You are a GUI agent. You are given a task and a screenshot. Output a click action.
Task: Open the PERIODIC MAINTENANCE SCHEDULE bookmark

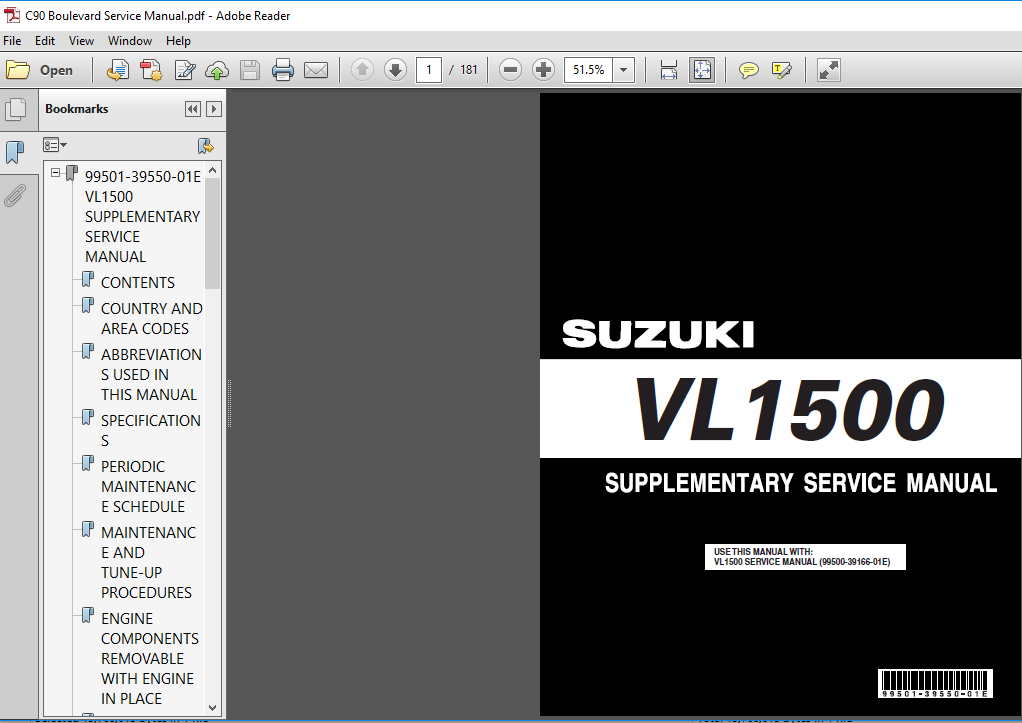click(x=148, y=486)
